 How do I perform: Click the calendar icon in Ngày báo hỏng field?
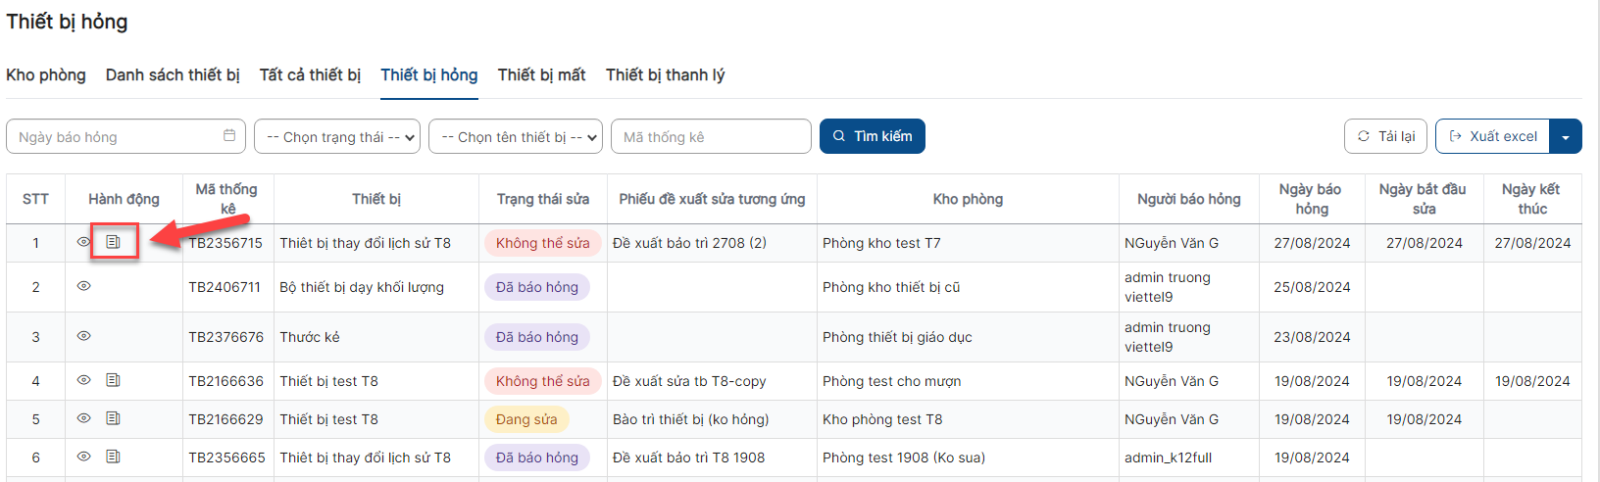click(x=230, y=136)
